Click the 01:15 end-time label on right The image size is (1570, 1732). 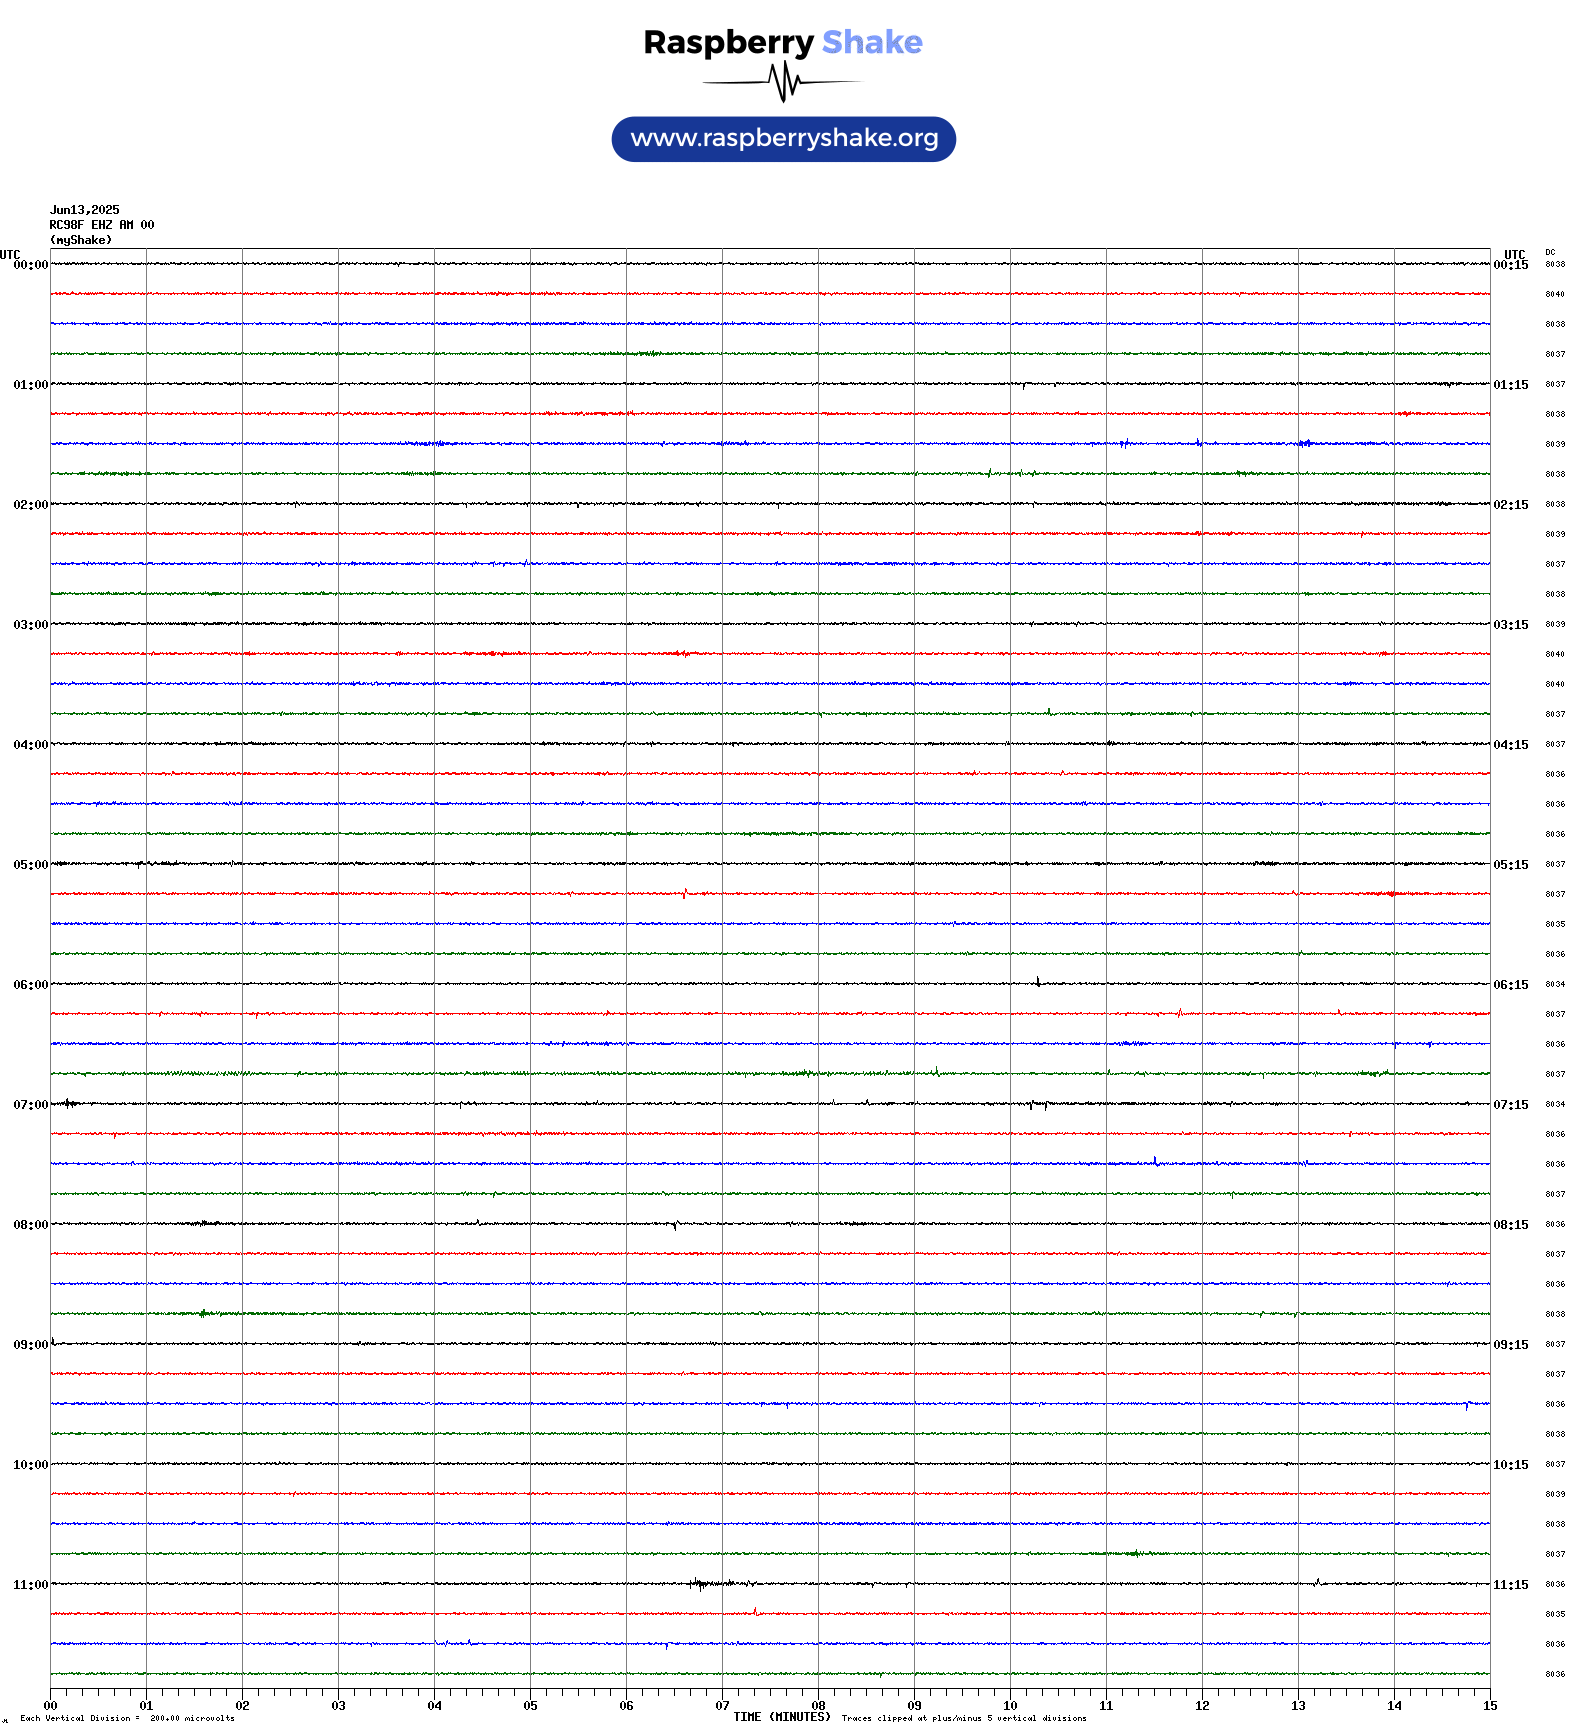coord(1511,385)
